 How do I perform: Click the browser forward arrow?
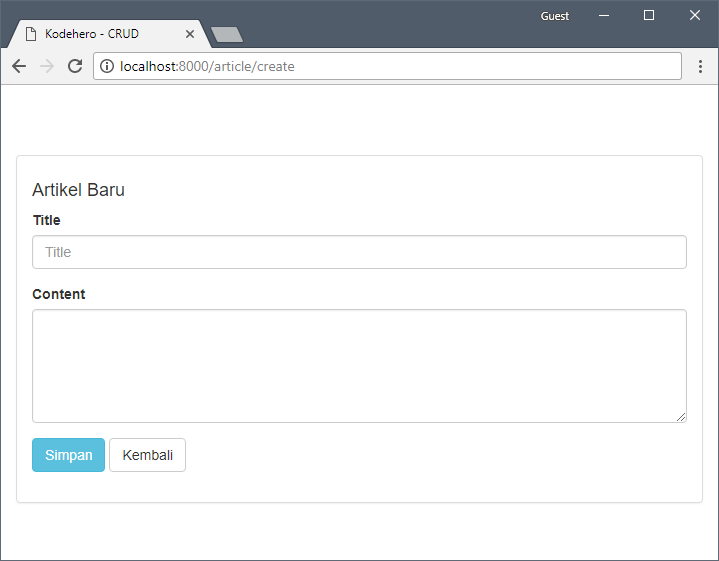coord(47,66)
